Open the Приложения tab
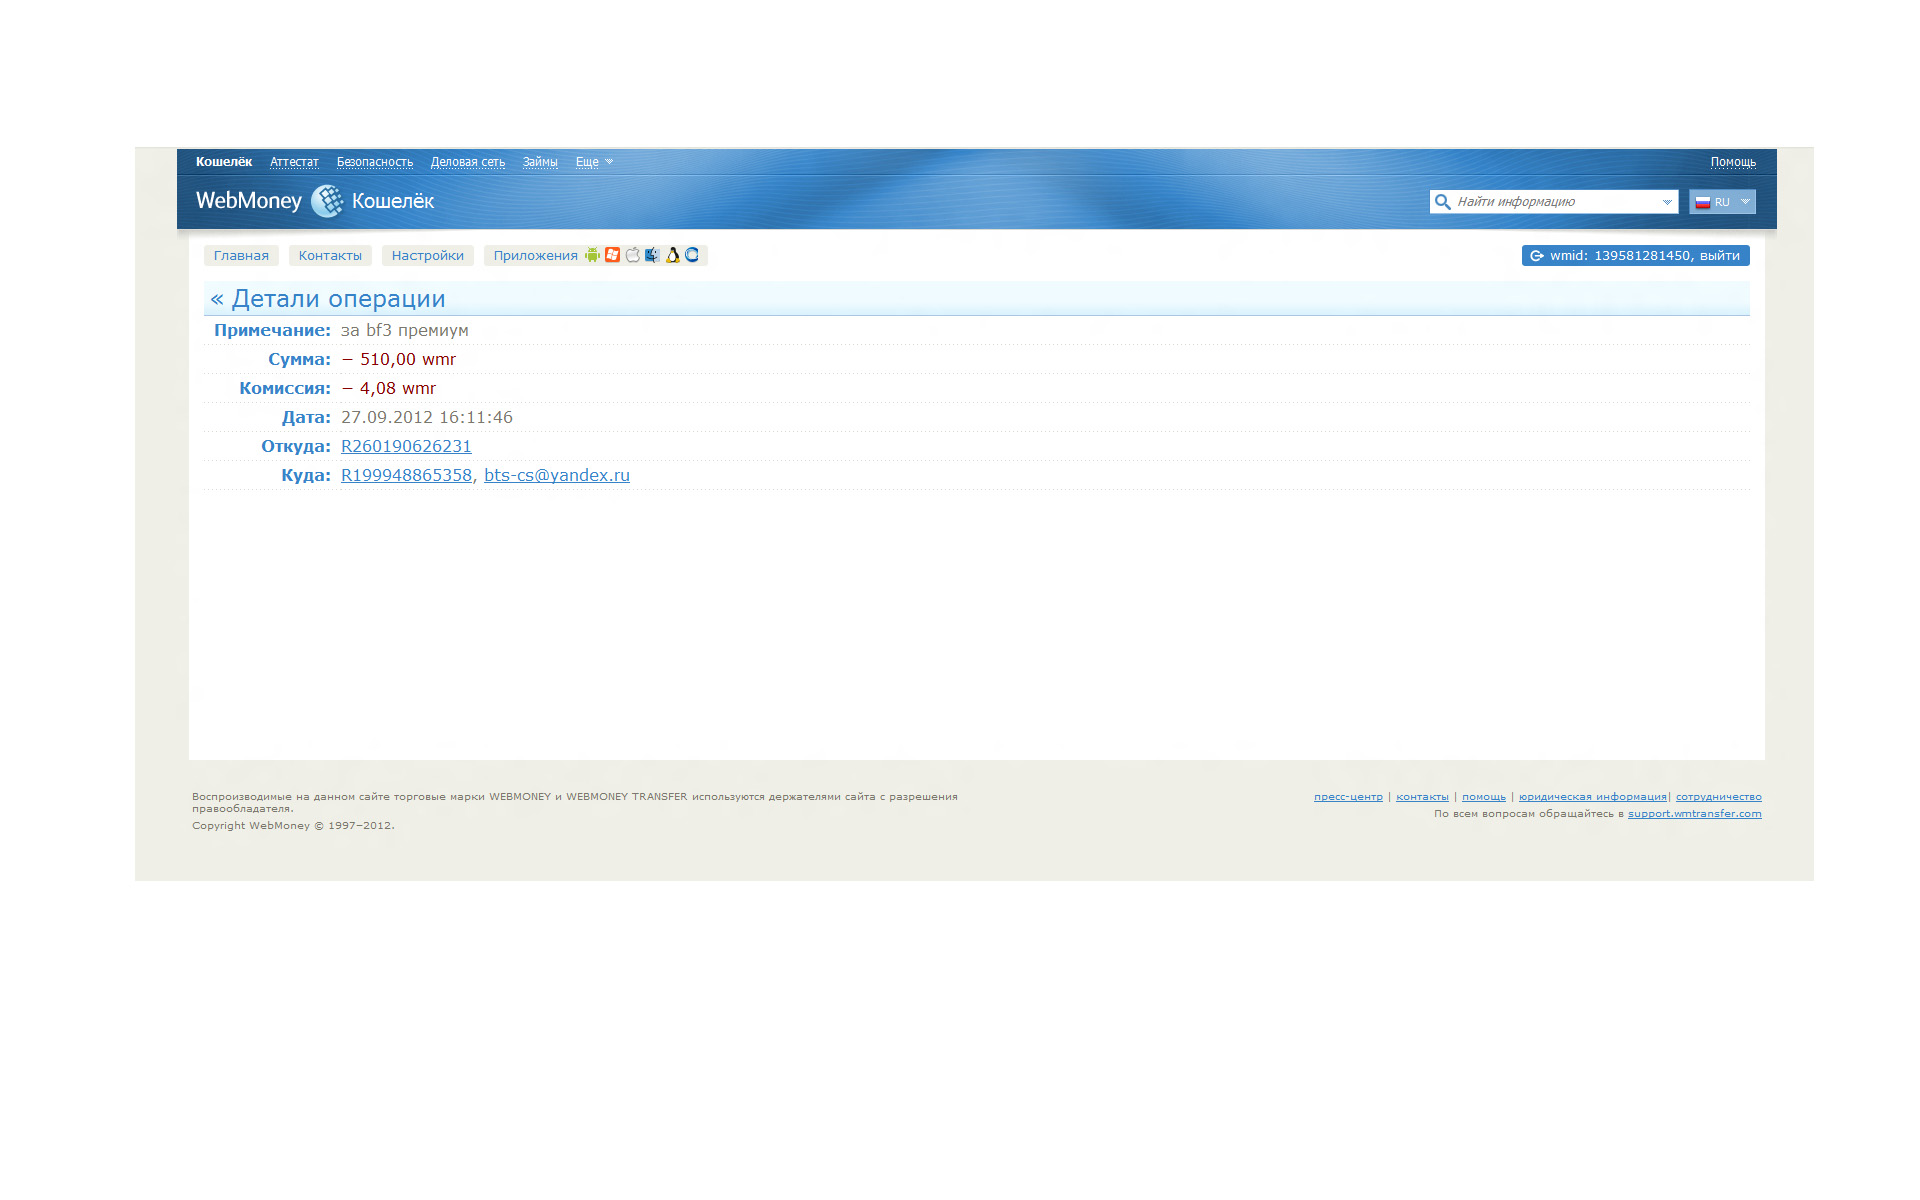This screenshot has height=1200, width=1920. (535, 256)
